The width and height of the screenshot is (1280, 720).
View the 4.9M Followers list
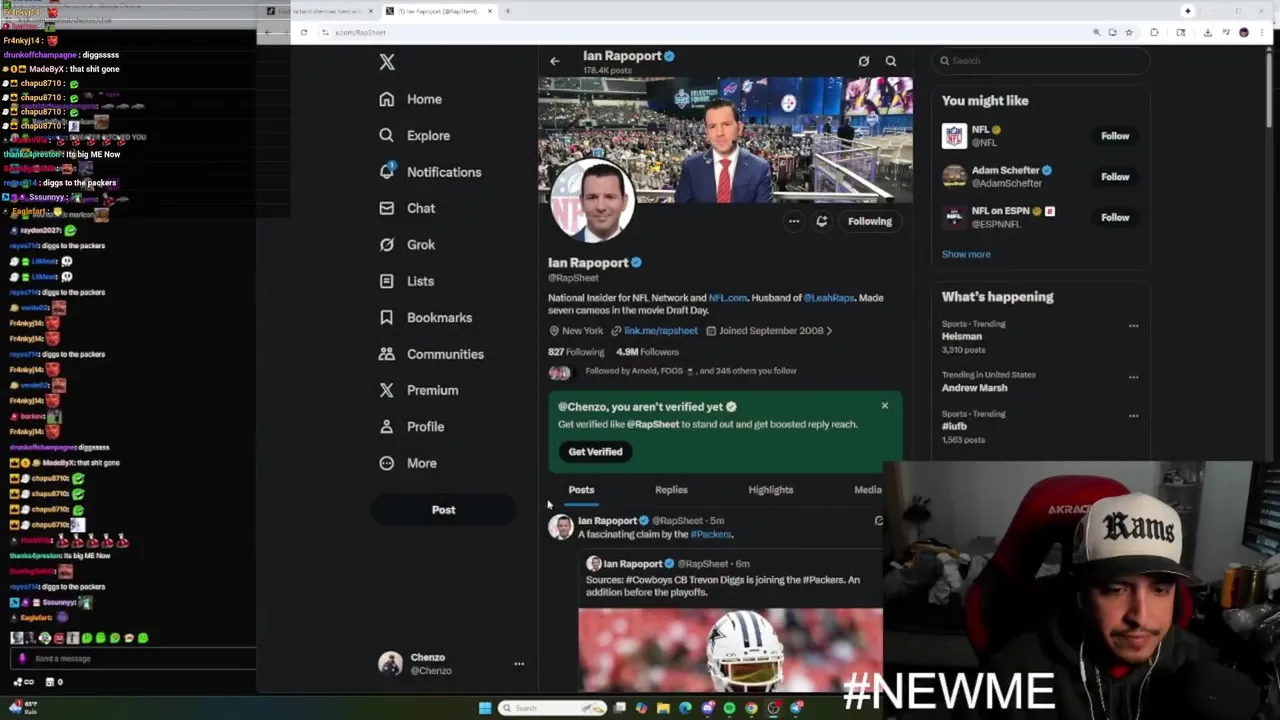[x=647, y=352]
